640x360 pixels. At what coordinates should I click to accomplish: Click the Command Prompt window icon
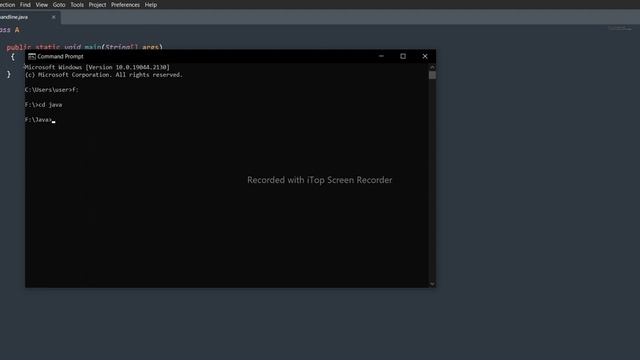pyautogui.click(x=32, y=56)
